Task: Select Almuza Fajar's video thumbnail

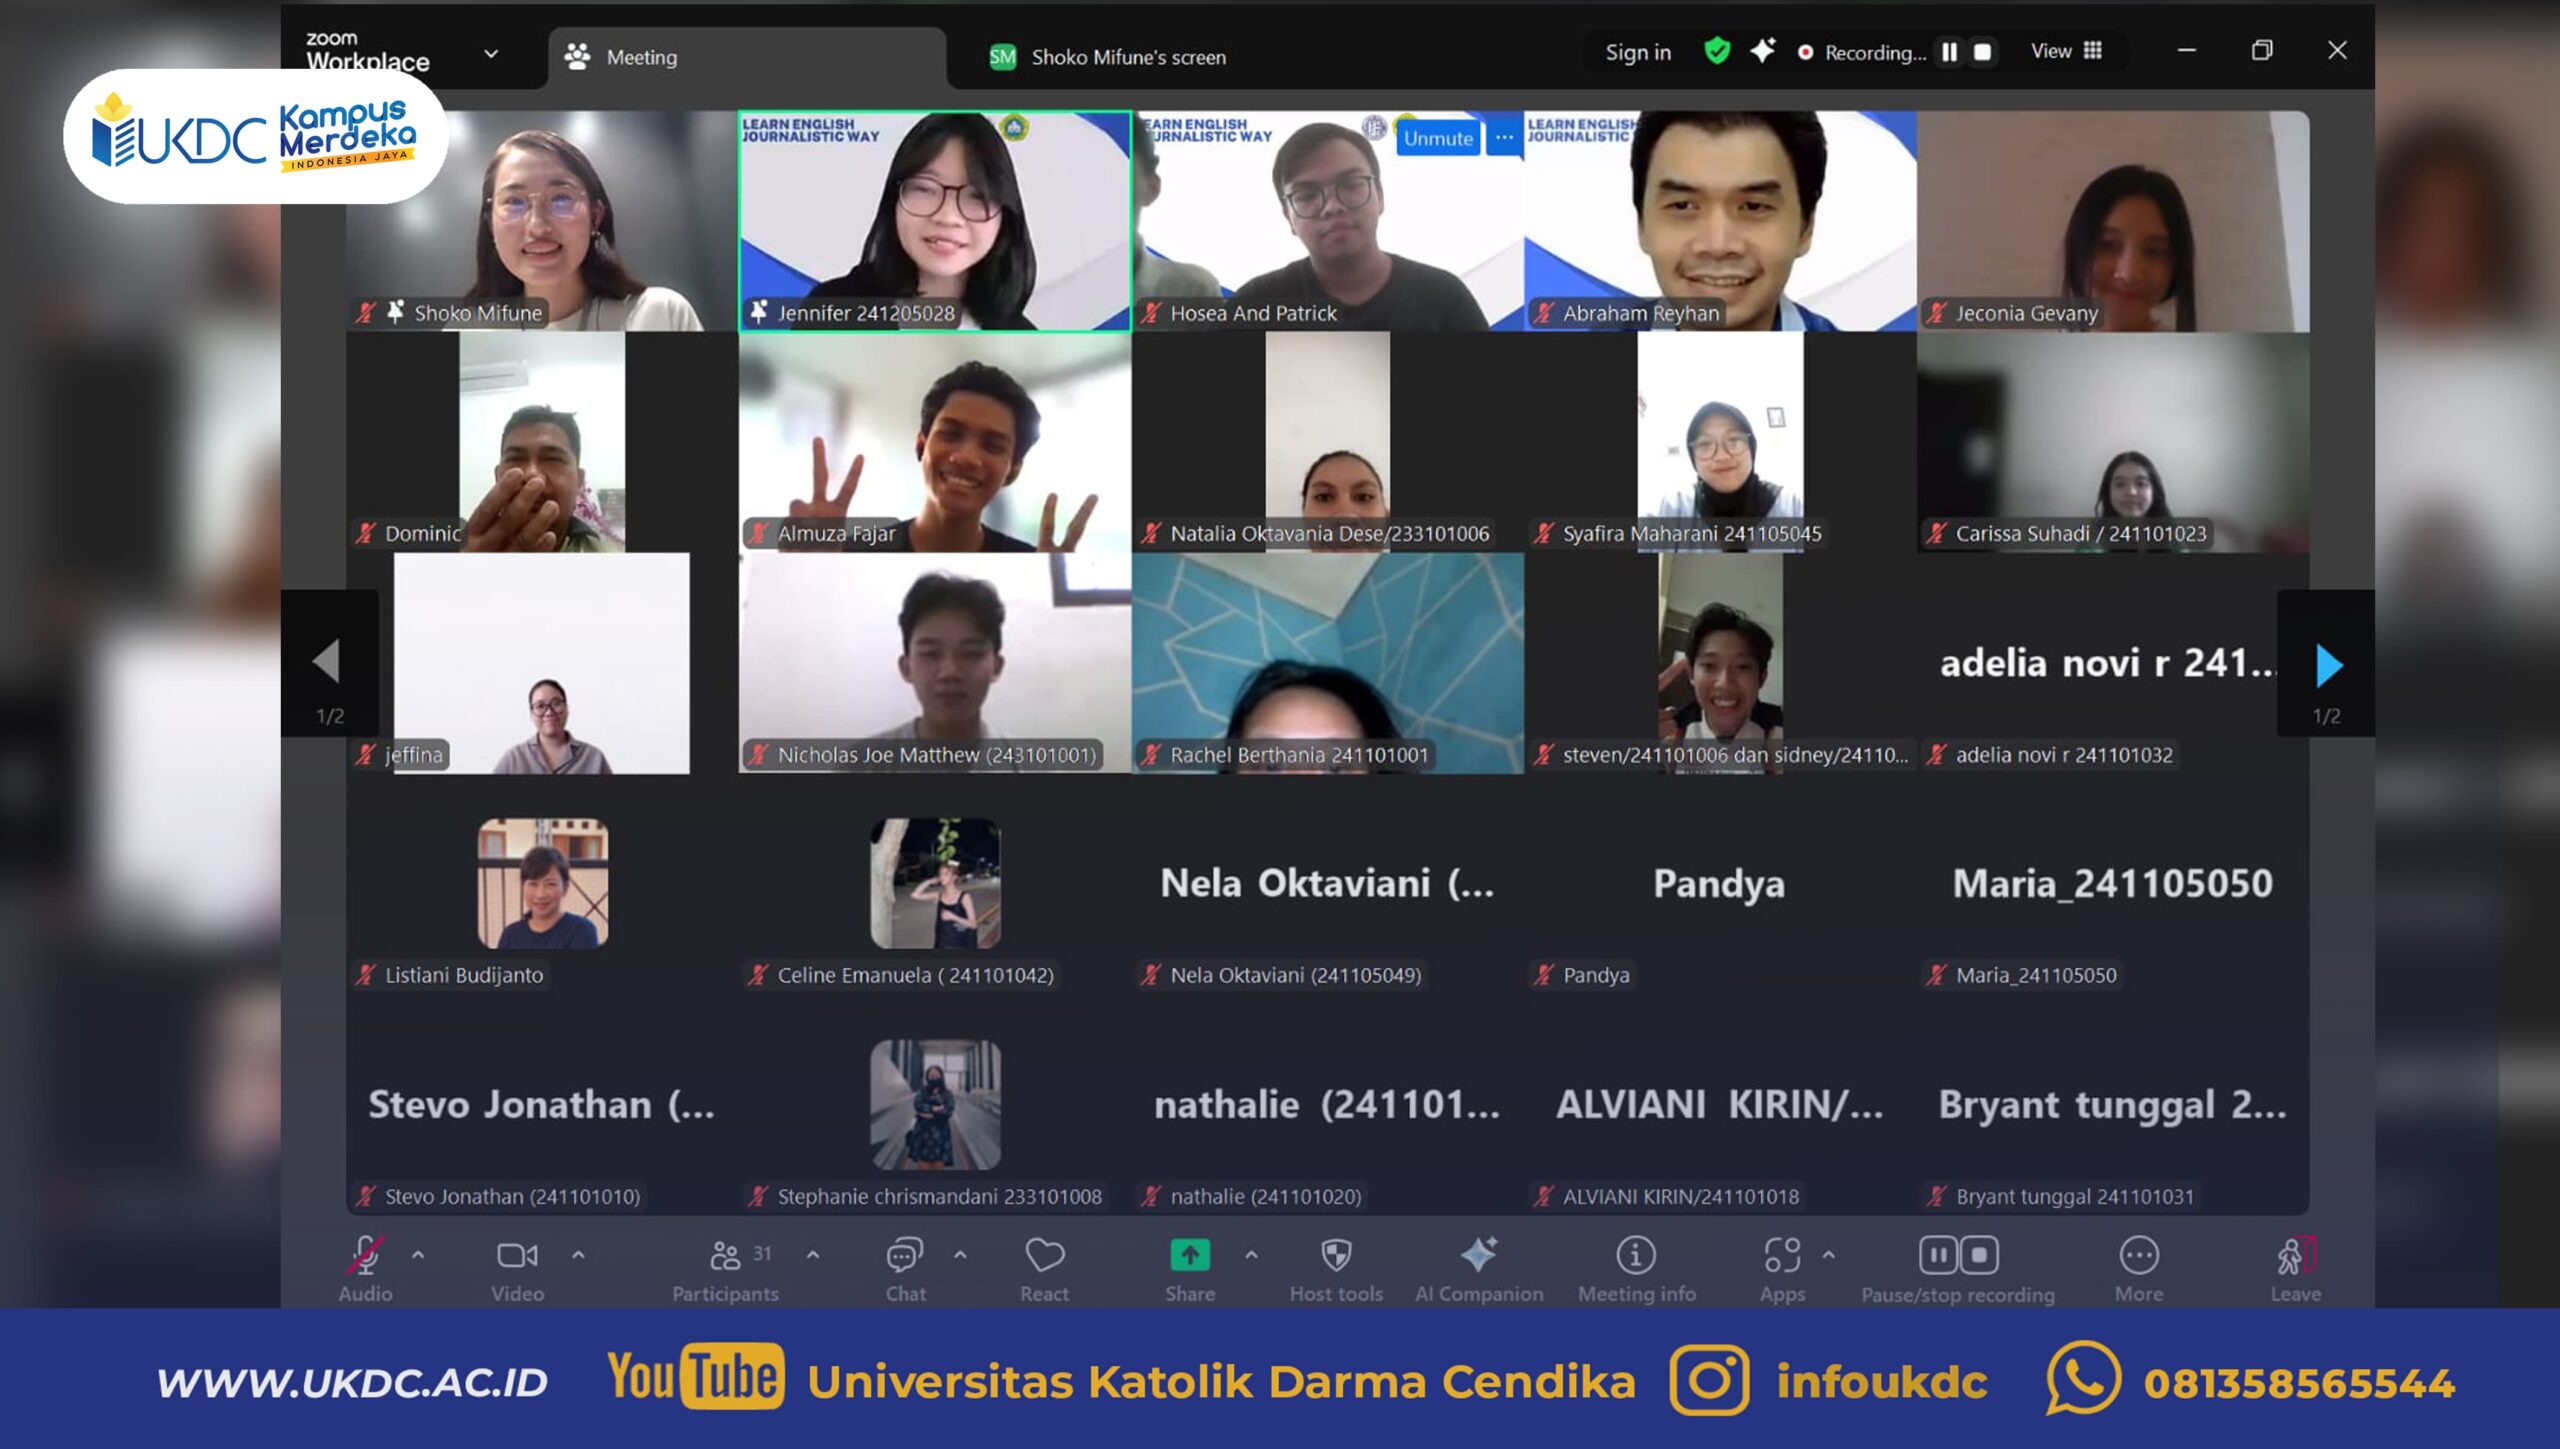Action: coord(934,442)
